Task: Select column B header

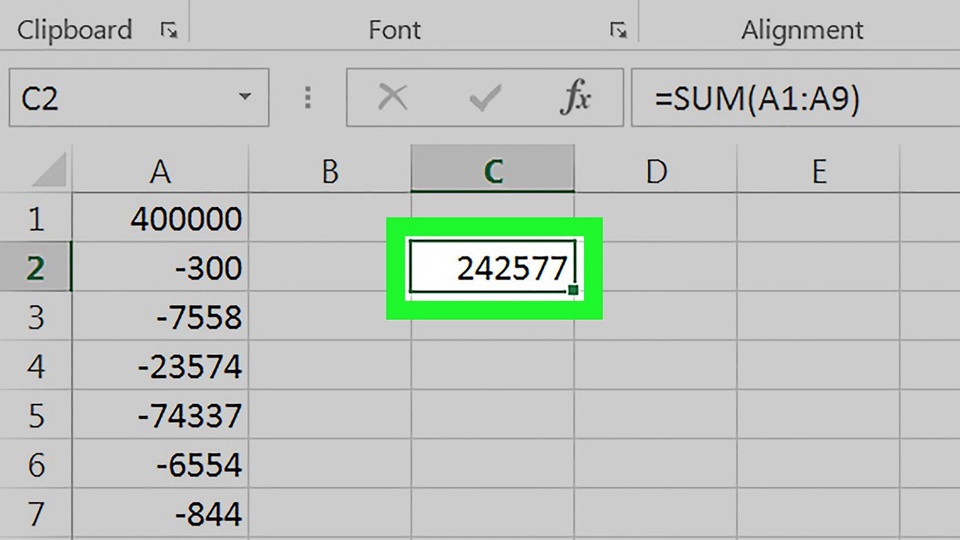Action: (329, 172)
